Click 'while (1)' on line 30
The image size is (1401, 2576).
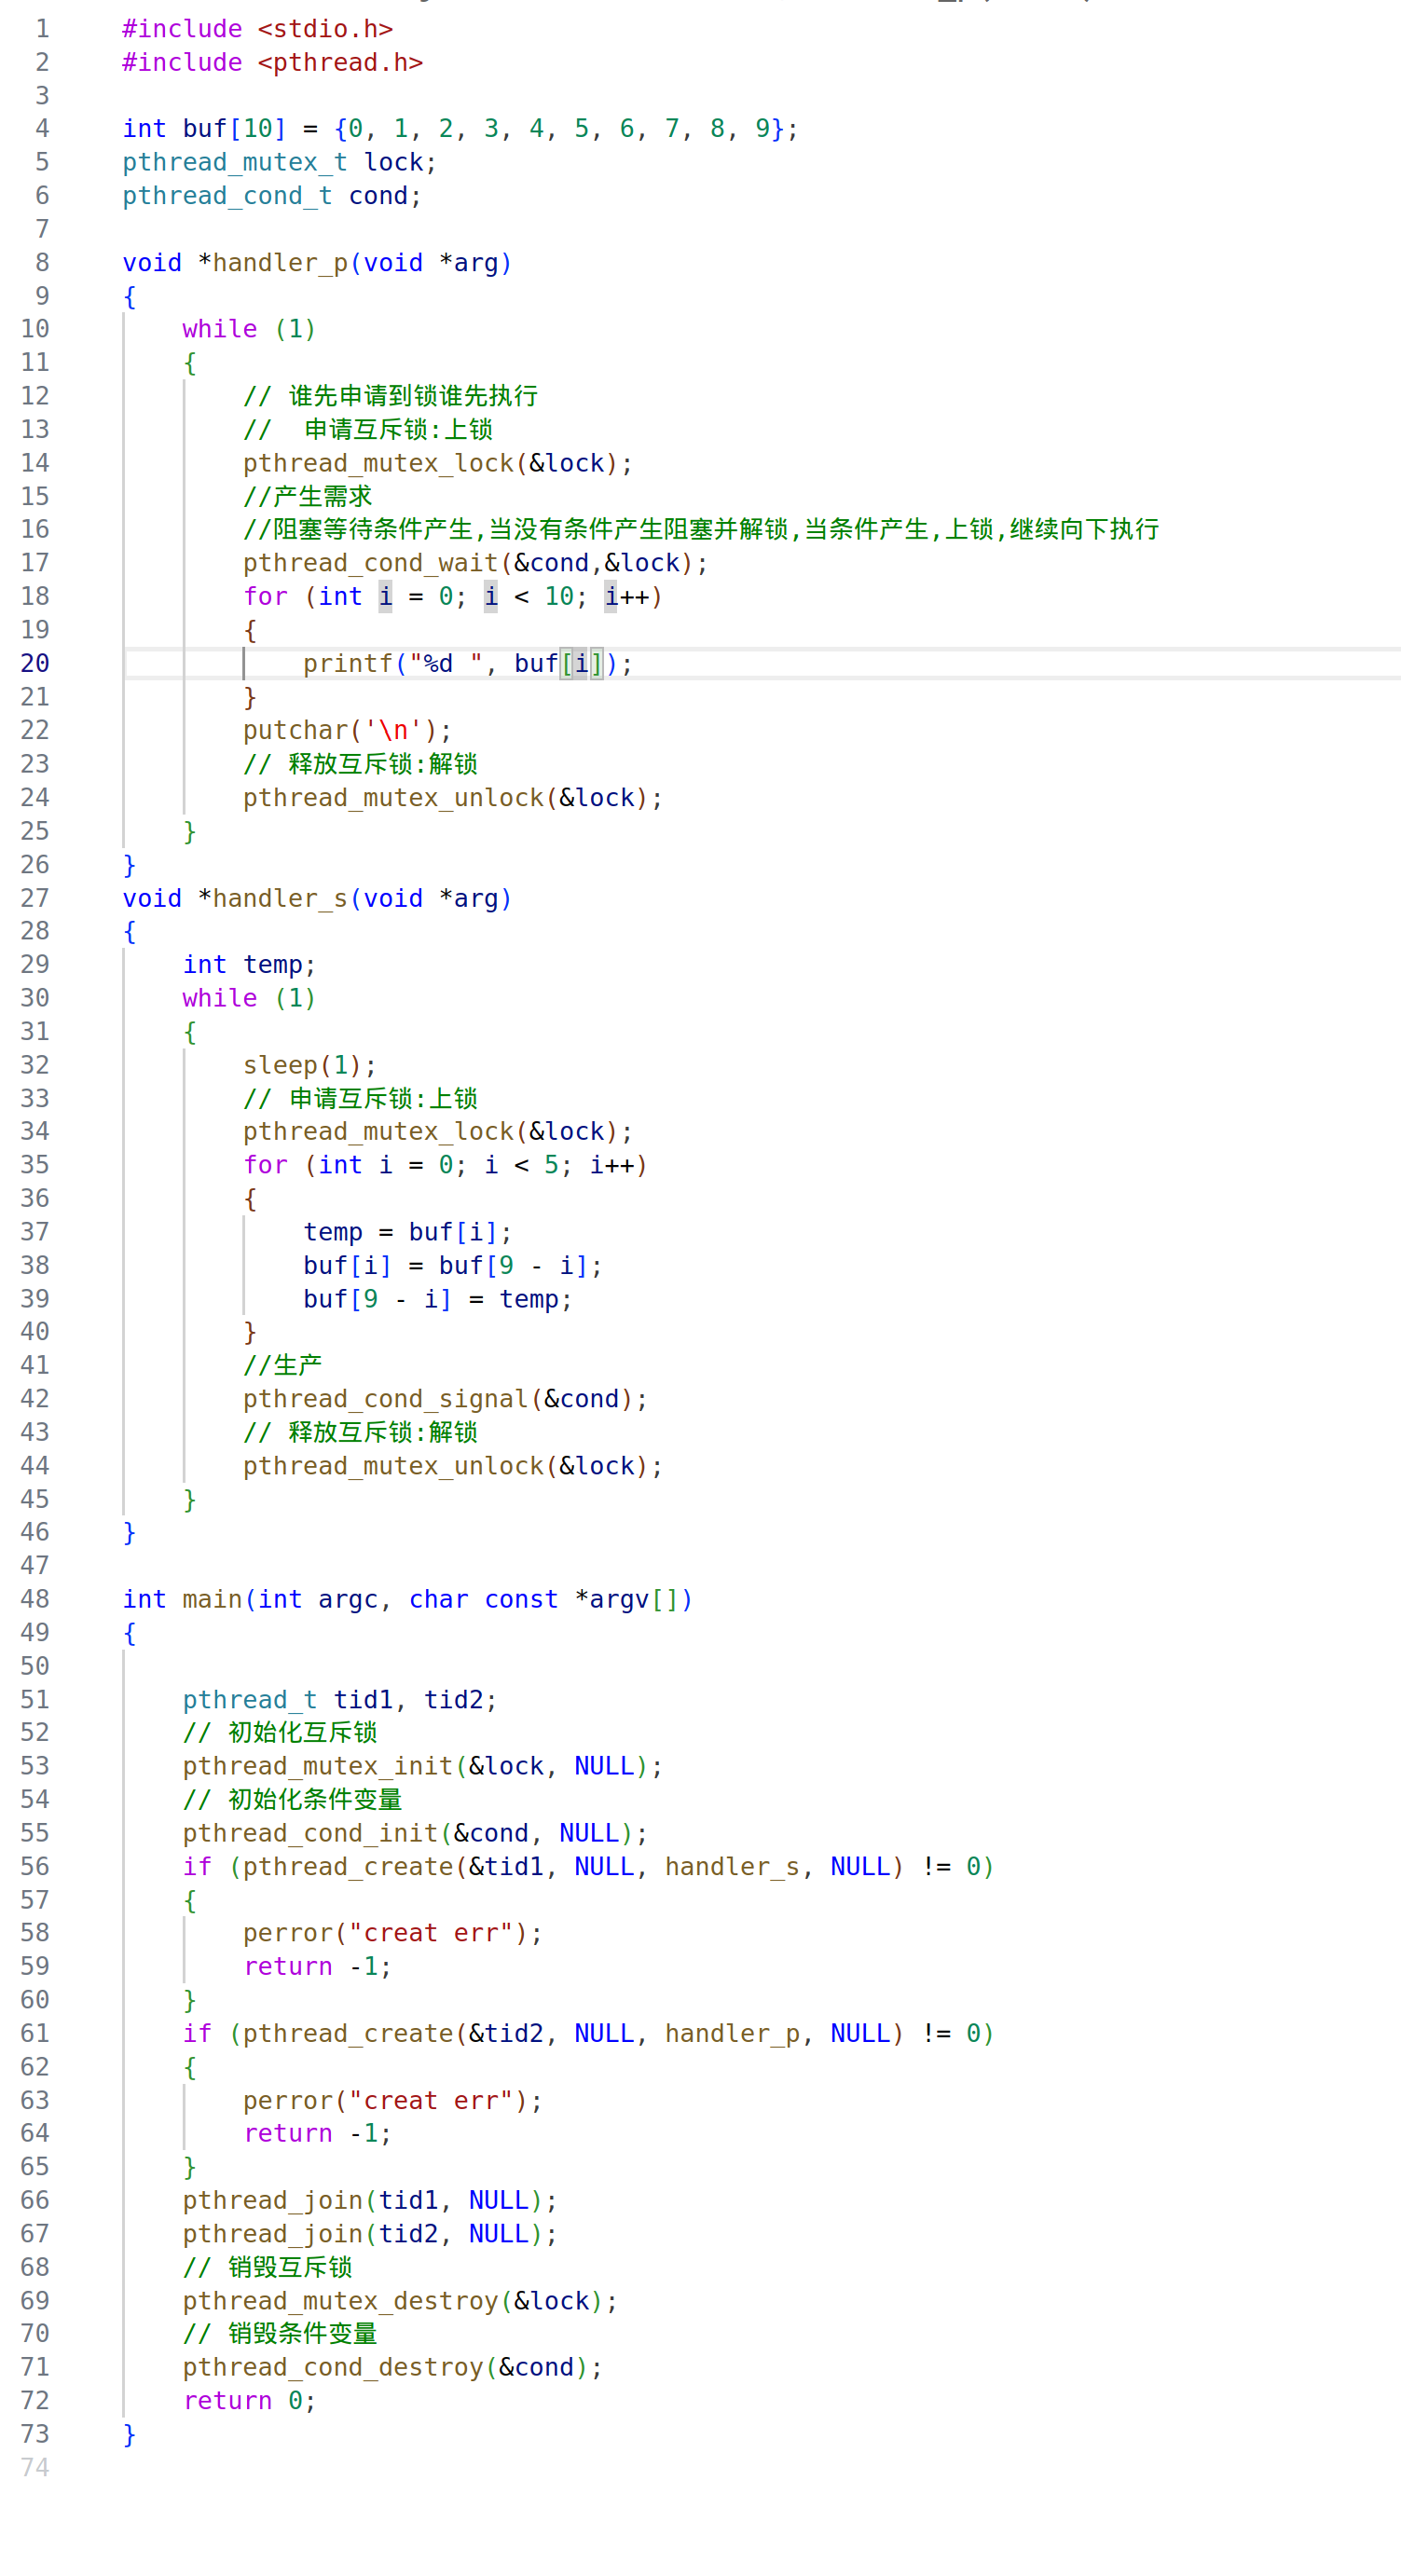pos(249,998)
